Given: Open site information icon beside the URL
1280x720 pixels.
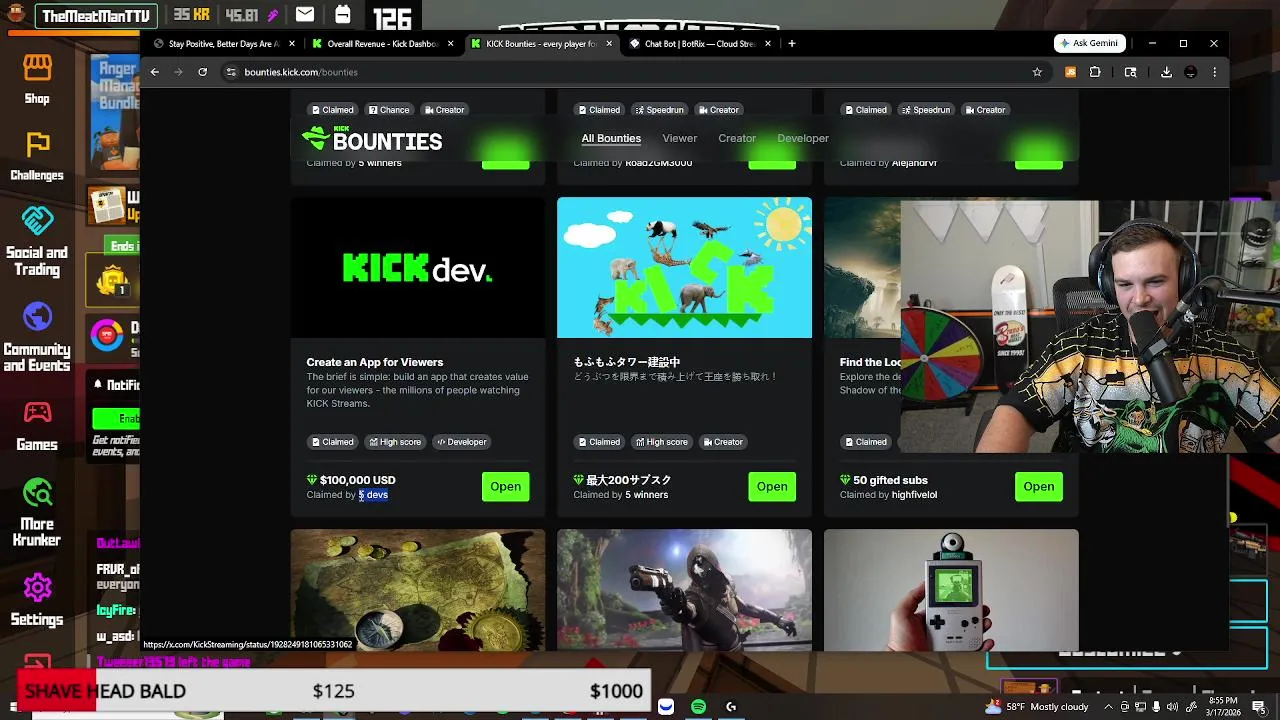Looking at the screenshot, I should (231, 72).
